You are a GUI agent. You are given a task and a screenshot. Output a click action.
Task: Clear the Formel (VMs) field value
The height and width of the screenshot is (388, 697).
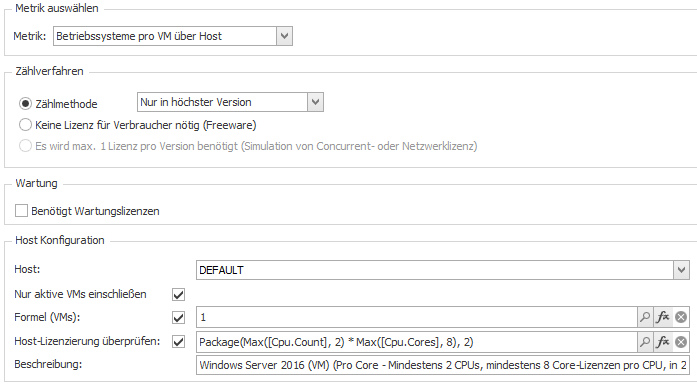pyautogui.click(x=681, y=317)
